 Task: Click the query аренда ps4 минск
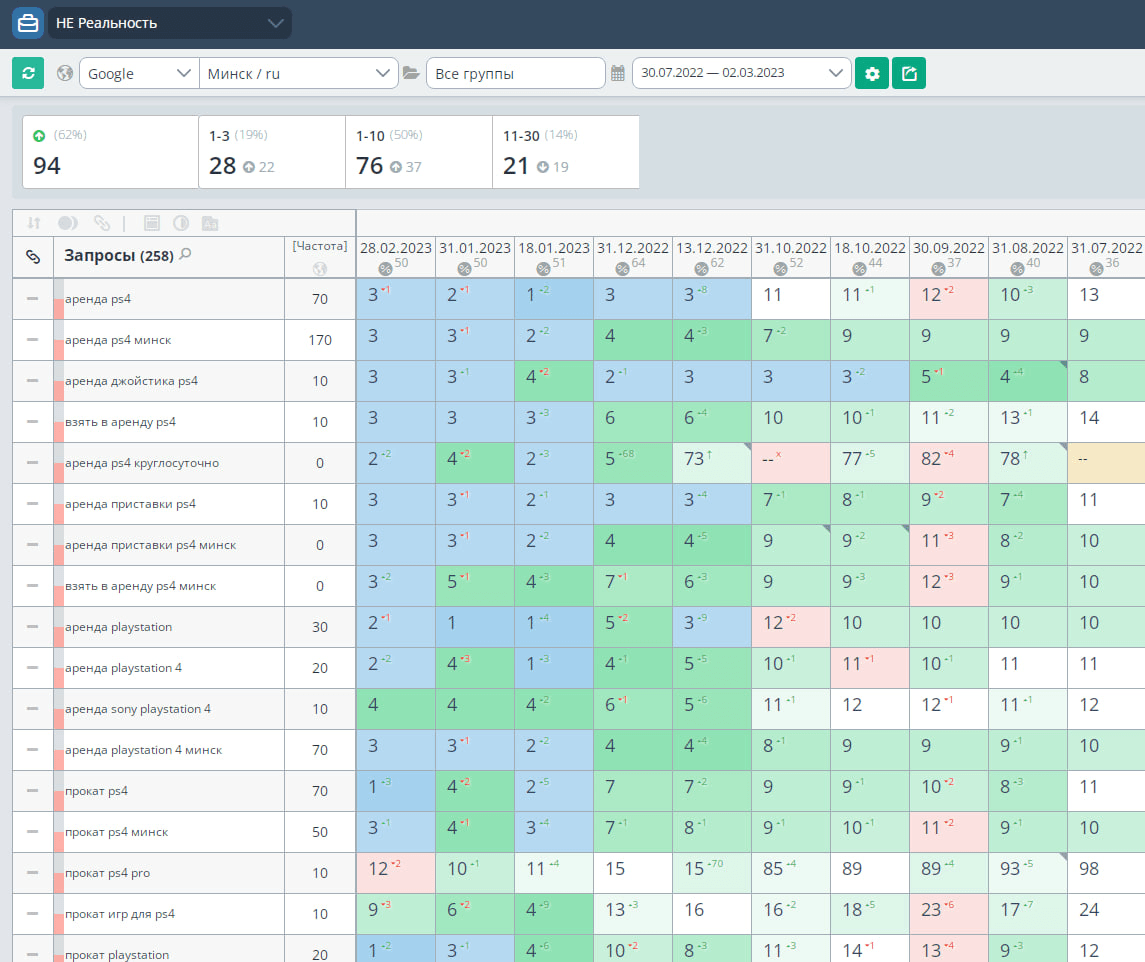pos(118,340)
